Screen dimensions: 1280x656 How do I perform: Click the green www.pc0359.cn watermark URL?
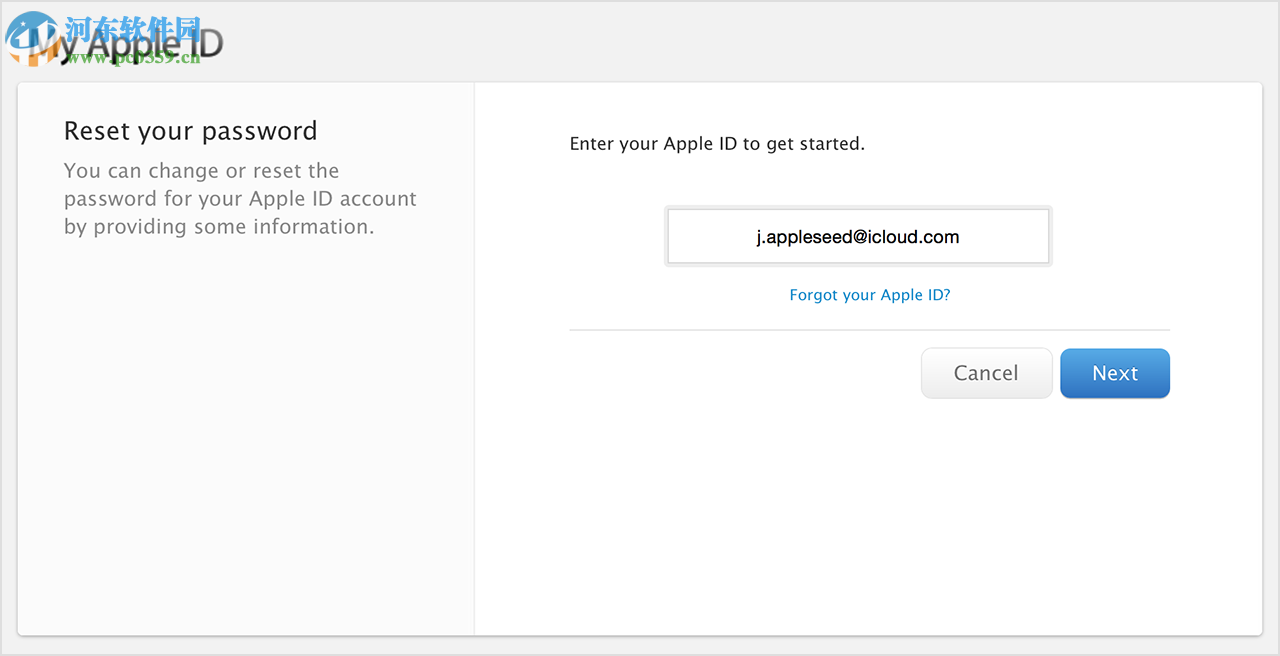(132, 58)
